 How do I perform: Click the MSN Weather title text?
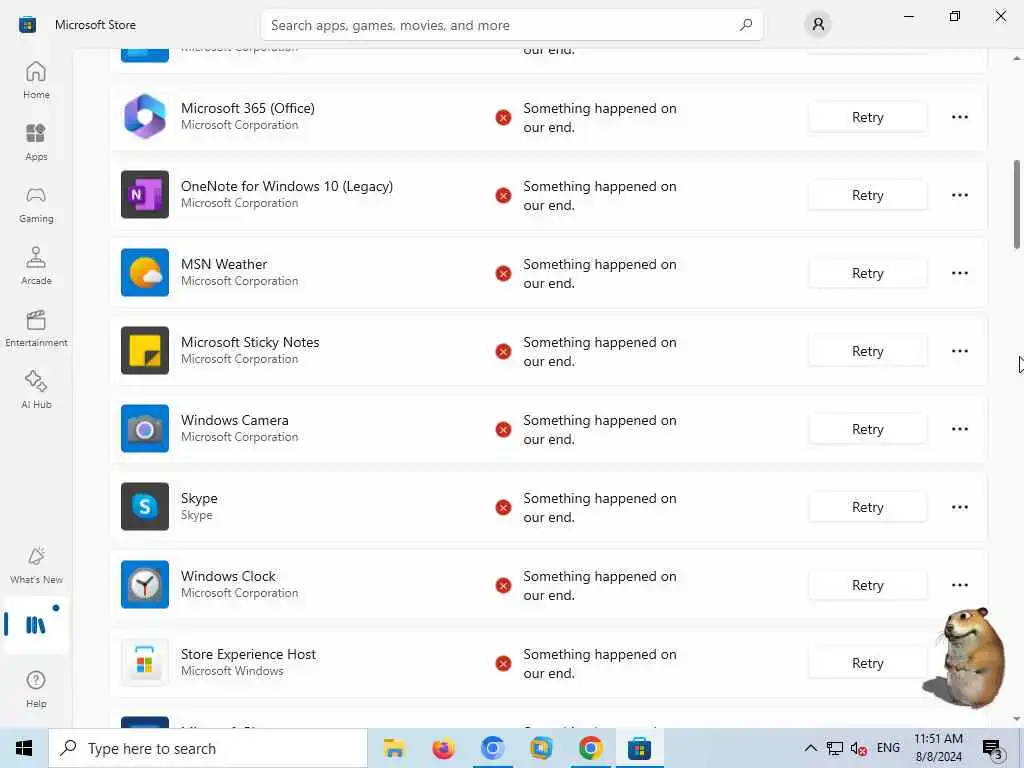point(224,264)
